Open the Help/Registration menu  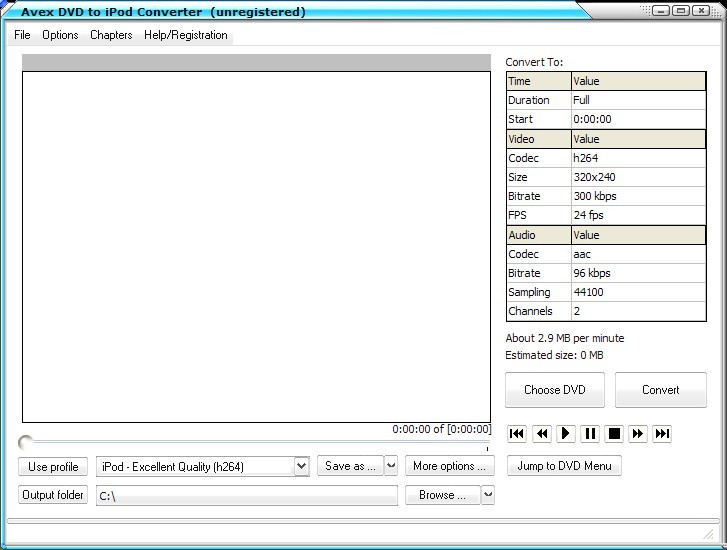tap(185, 35)
